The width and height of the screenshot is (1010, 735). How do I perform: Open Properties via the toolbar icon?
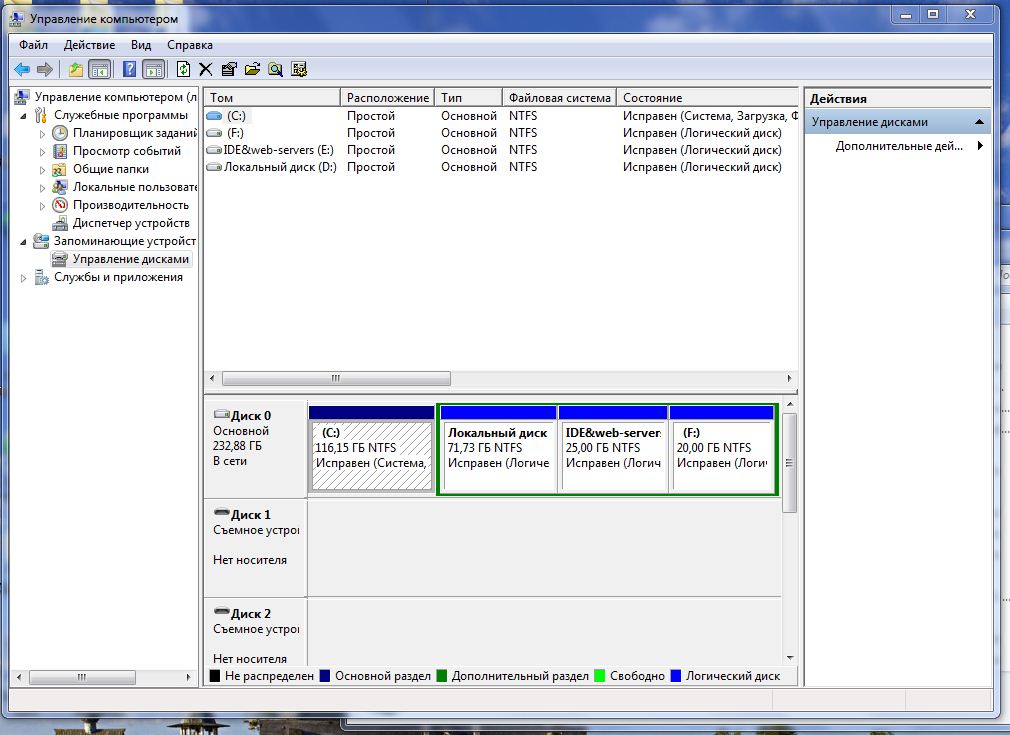pyautogui.click(x=229, y=69)
